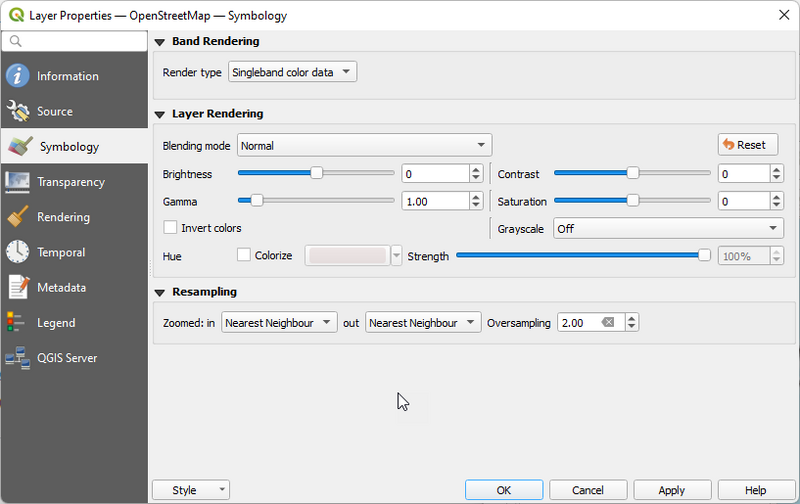Click the Cancel button
Screen dimensions: 800x504
(588, 490)
